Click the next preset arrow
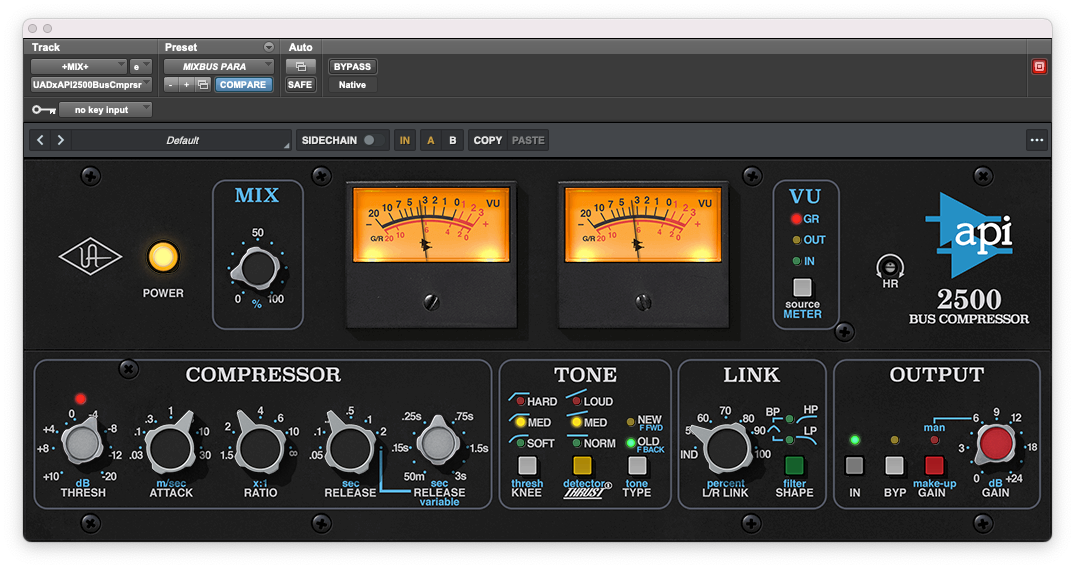 point(61,141)
